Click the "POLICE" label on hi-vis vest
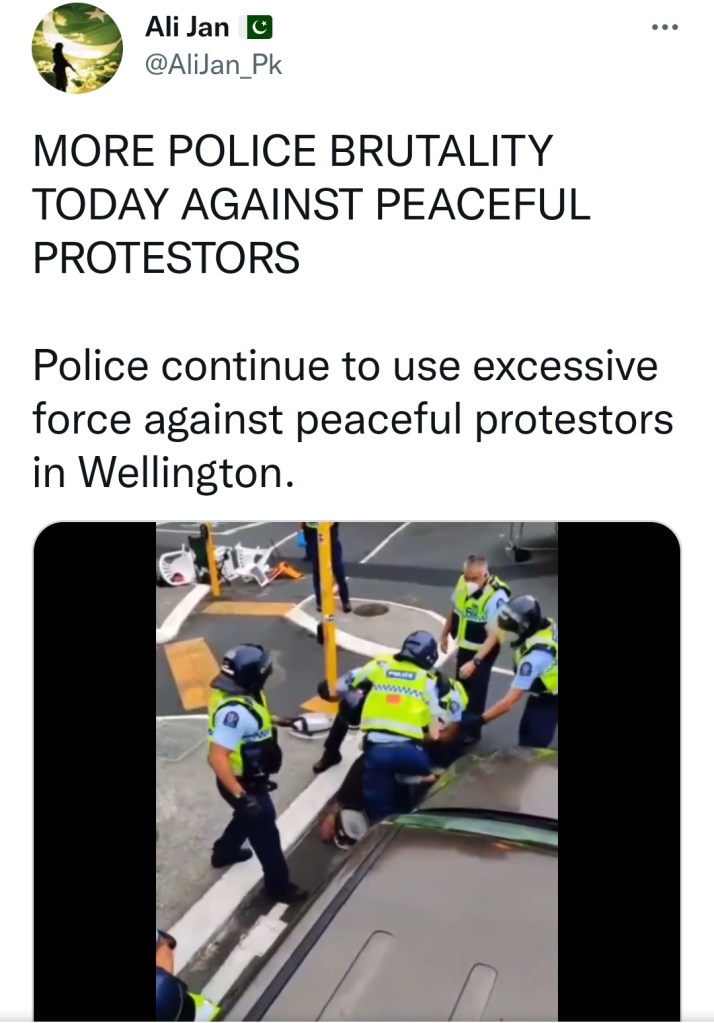Image resolution: width=714 pixels, height=1023 pixels. tap(401, 674)
